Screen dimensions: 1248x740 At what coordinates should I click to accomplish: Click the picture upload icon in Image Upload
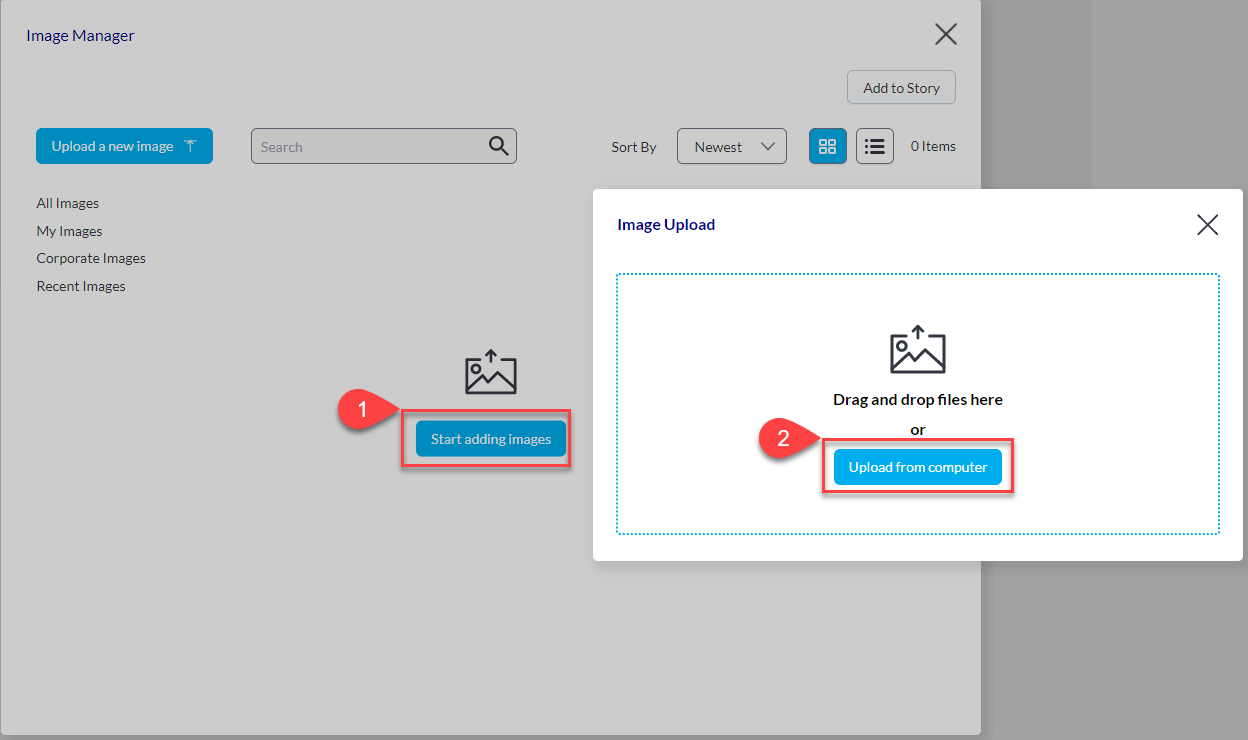pos(917,350)
